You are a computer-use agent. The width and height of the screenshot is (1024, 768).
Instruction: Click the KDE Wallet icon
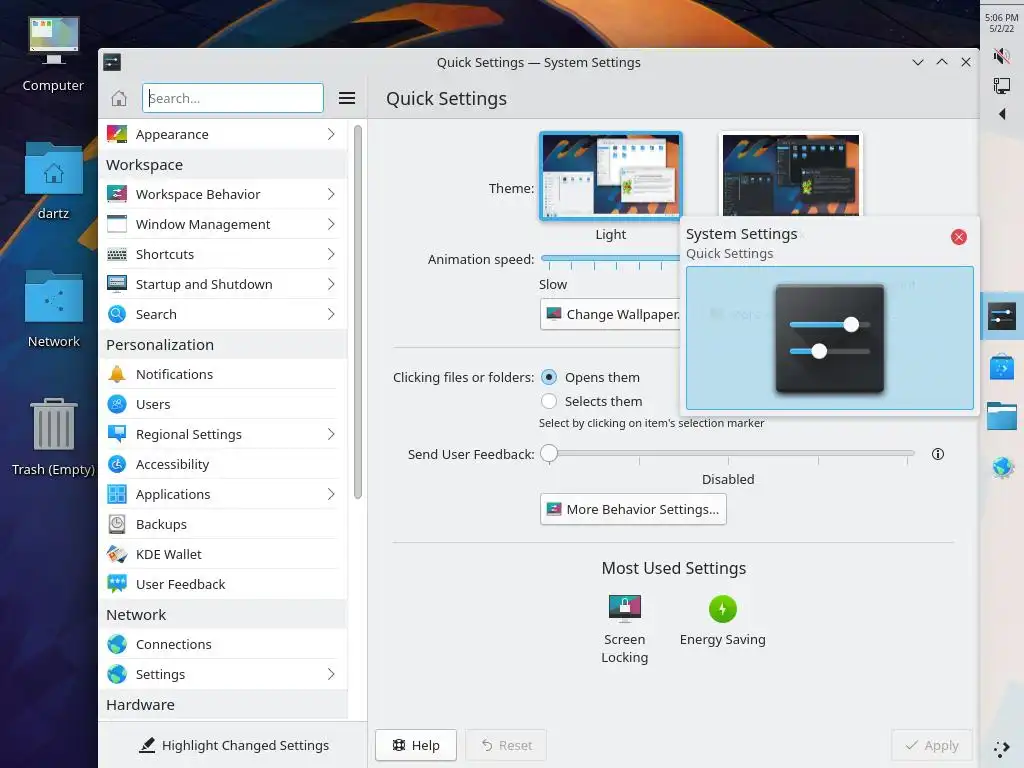click(117, 554)
